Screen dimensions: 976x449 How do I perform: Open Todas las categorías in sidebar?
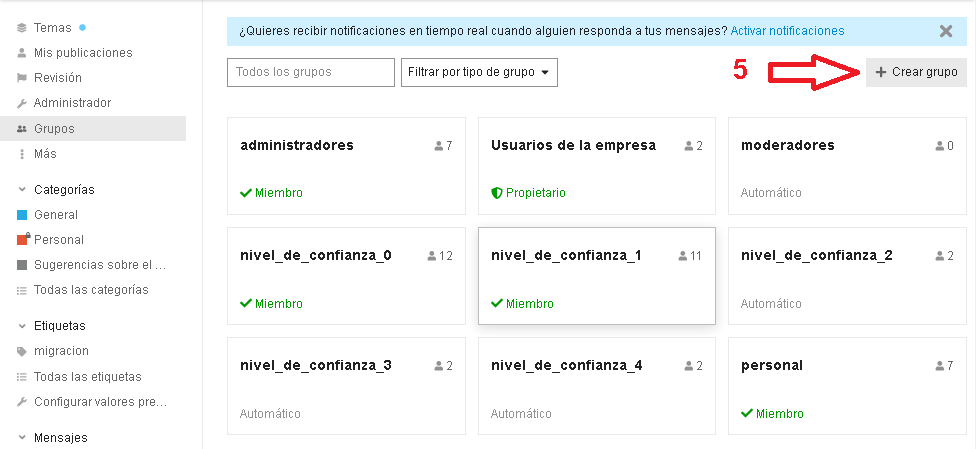pyautogui.click(x=90, y=290)
